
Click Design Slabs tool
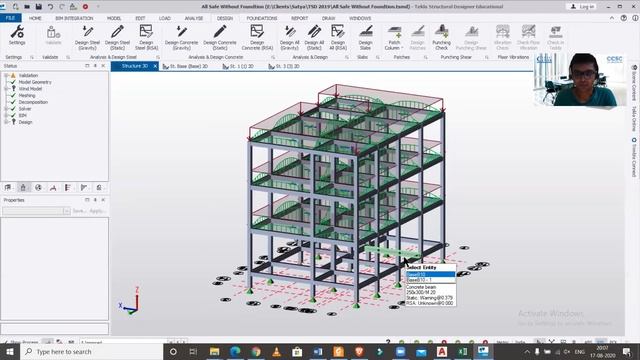365,37
